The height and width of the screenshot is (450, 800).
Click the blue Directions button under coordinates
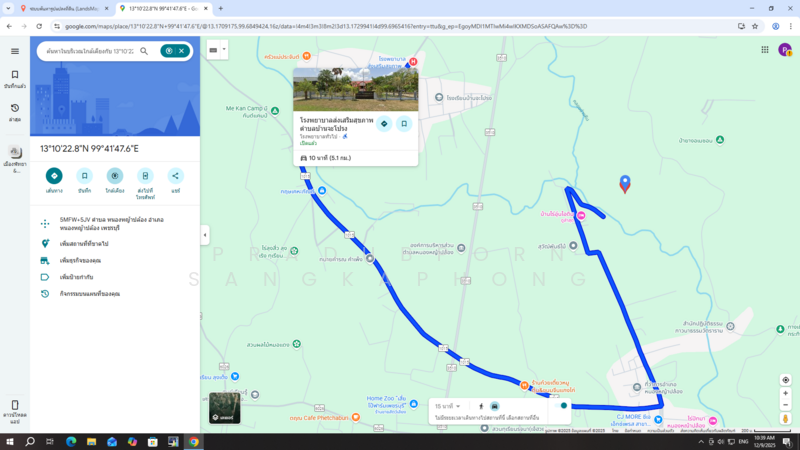(x=54, y=176)
